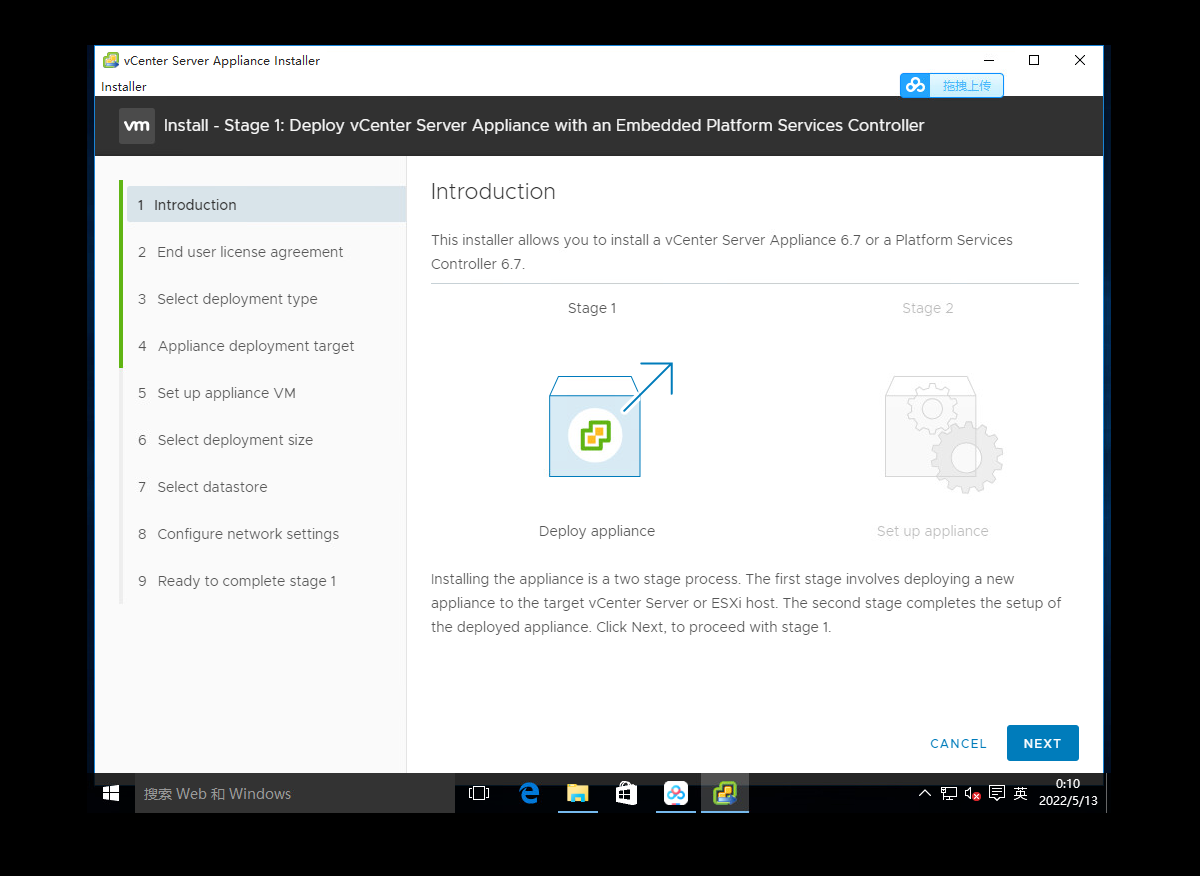Click the NEXT button
Viewport: 1200px width, 876px height.
click(1042, 743)
